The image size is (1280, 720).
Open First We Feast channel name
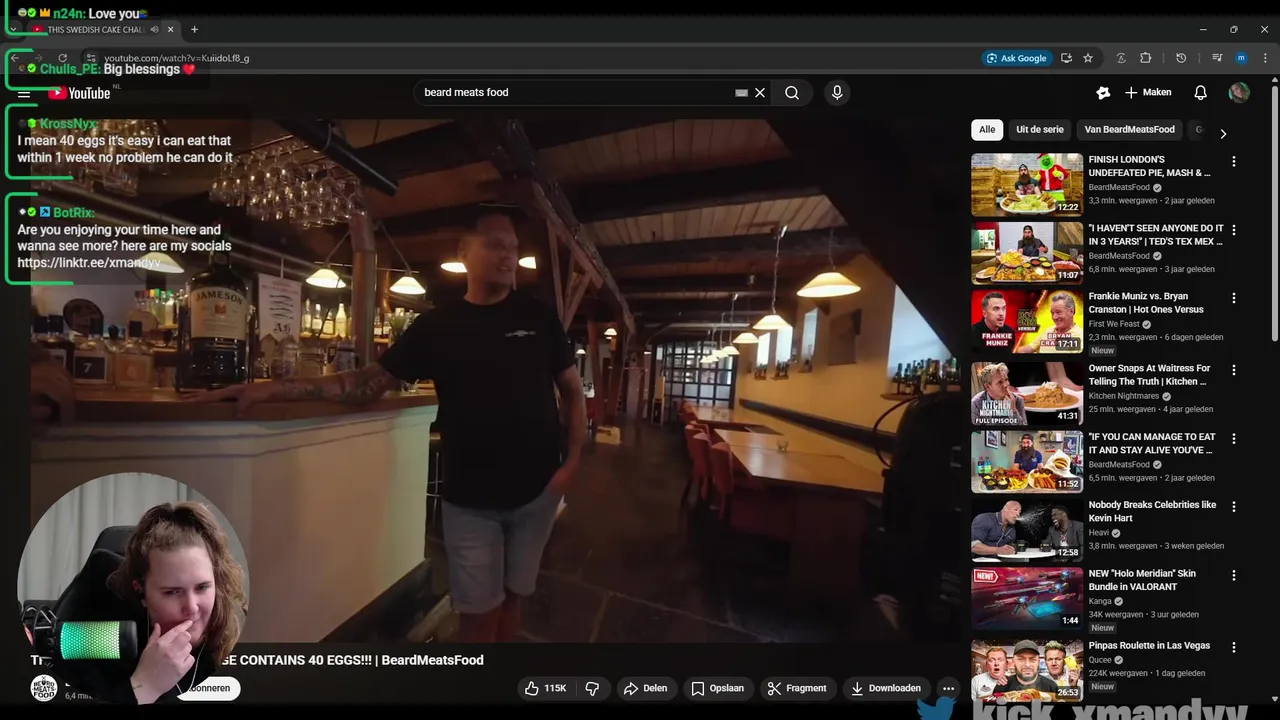(x=1115, y=324)
